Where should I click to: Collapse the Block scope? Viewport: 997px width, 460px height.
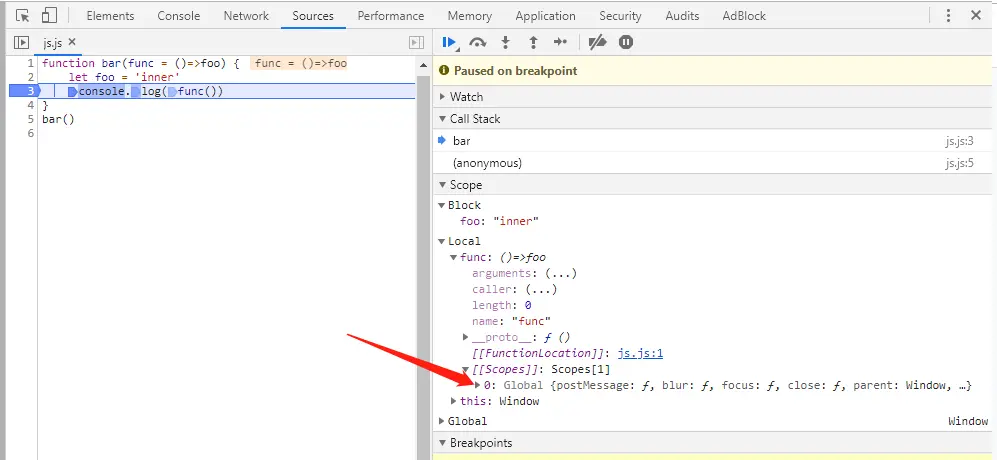[441, 206]
